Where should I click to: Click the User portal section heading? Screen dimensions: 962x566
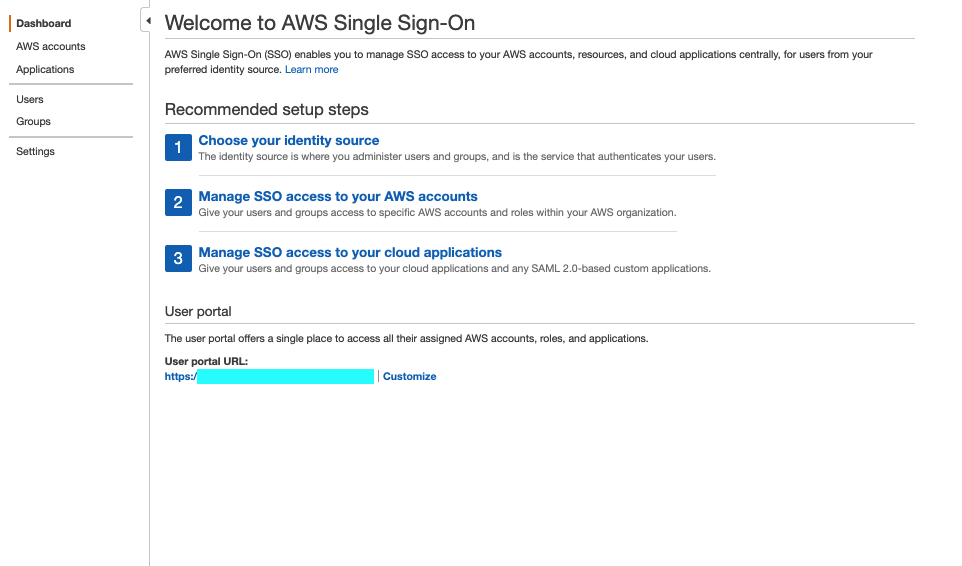click(198, 312)
